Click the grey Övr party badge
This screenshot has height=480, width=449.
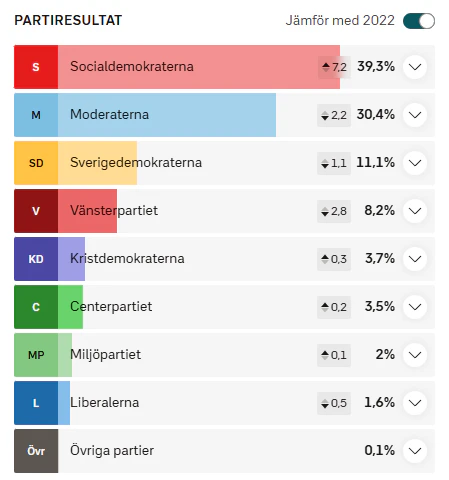(36, 451)
